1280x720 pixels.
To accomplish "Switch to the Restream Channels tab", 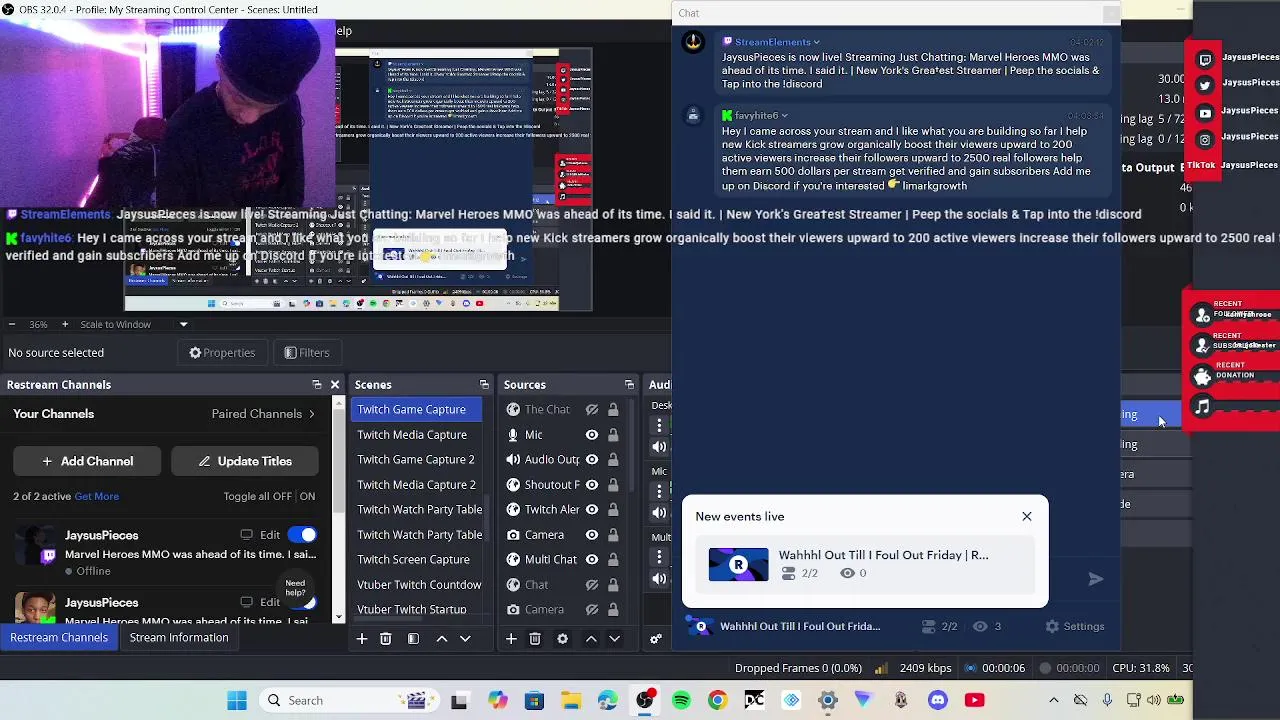I will (59, 638).
